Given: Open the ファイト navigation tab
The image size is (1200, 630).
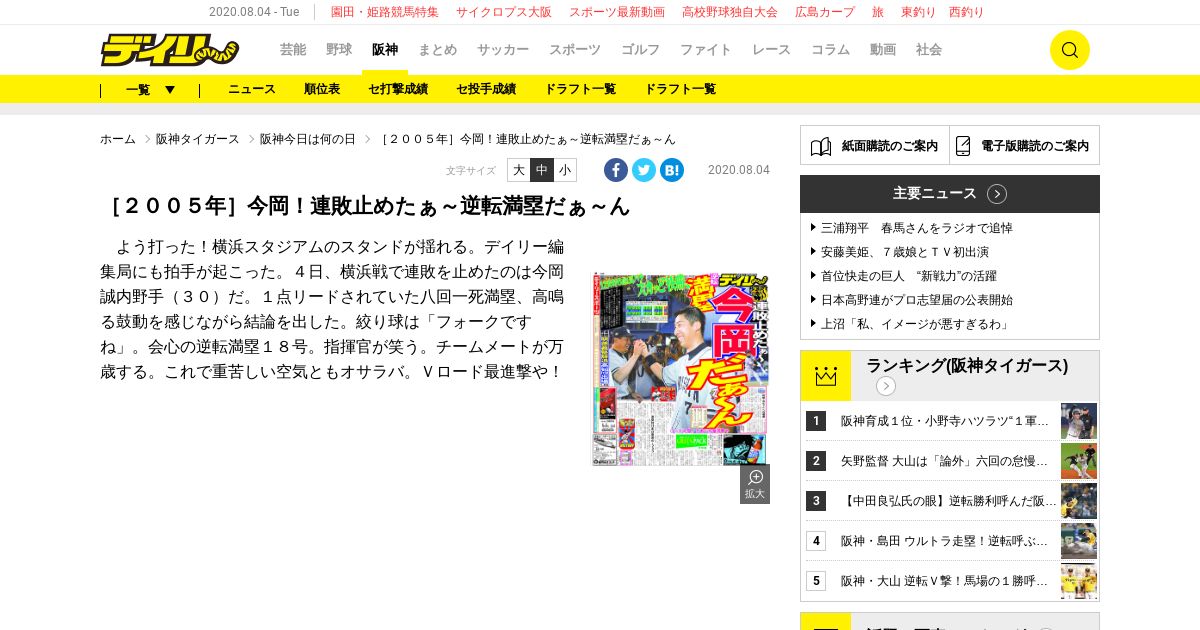Looking at the screenshot, I should pyautogui.click(x=706, y=50).
